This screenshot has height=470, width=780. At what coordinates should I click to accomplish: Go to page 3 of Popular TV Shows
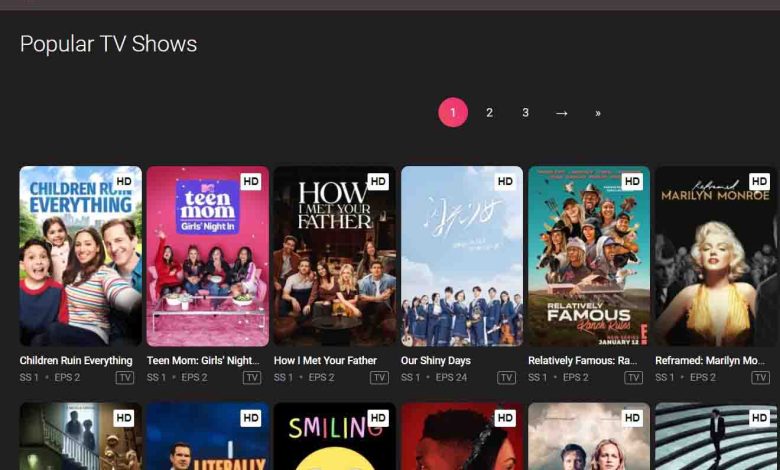[525, 113]
